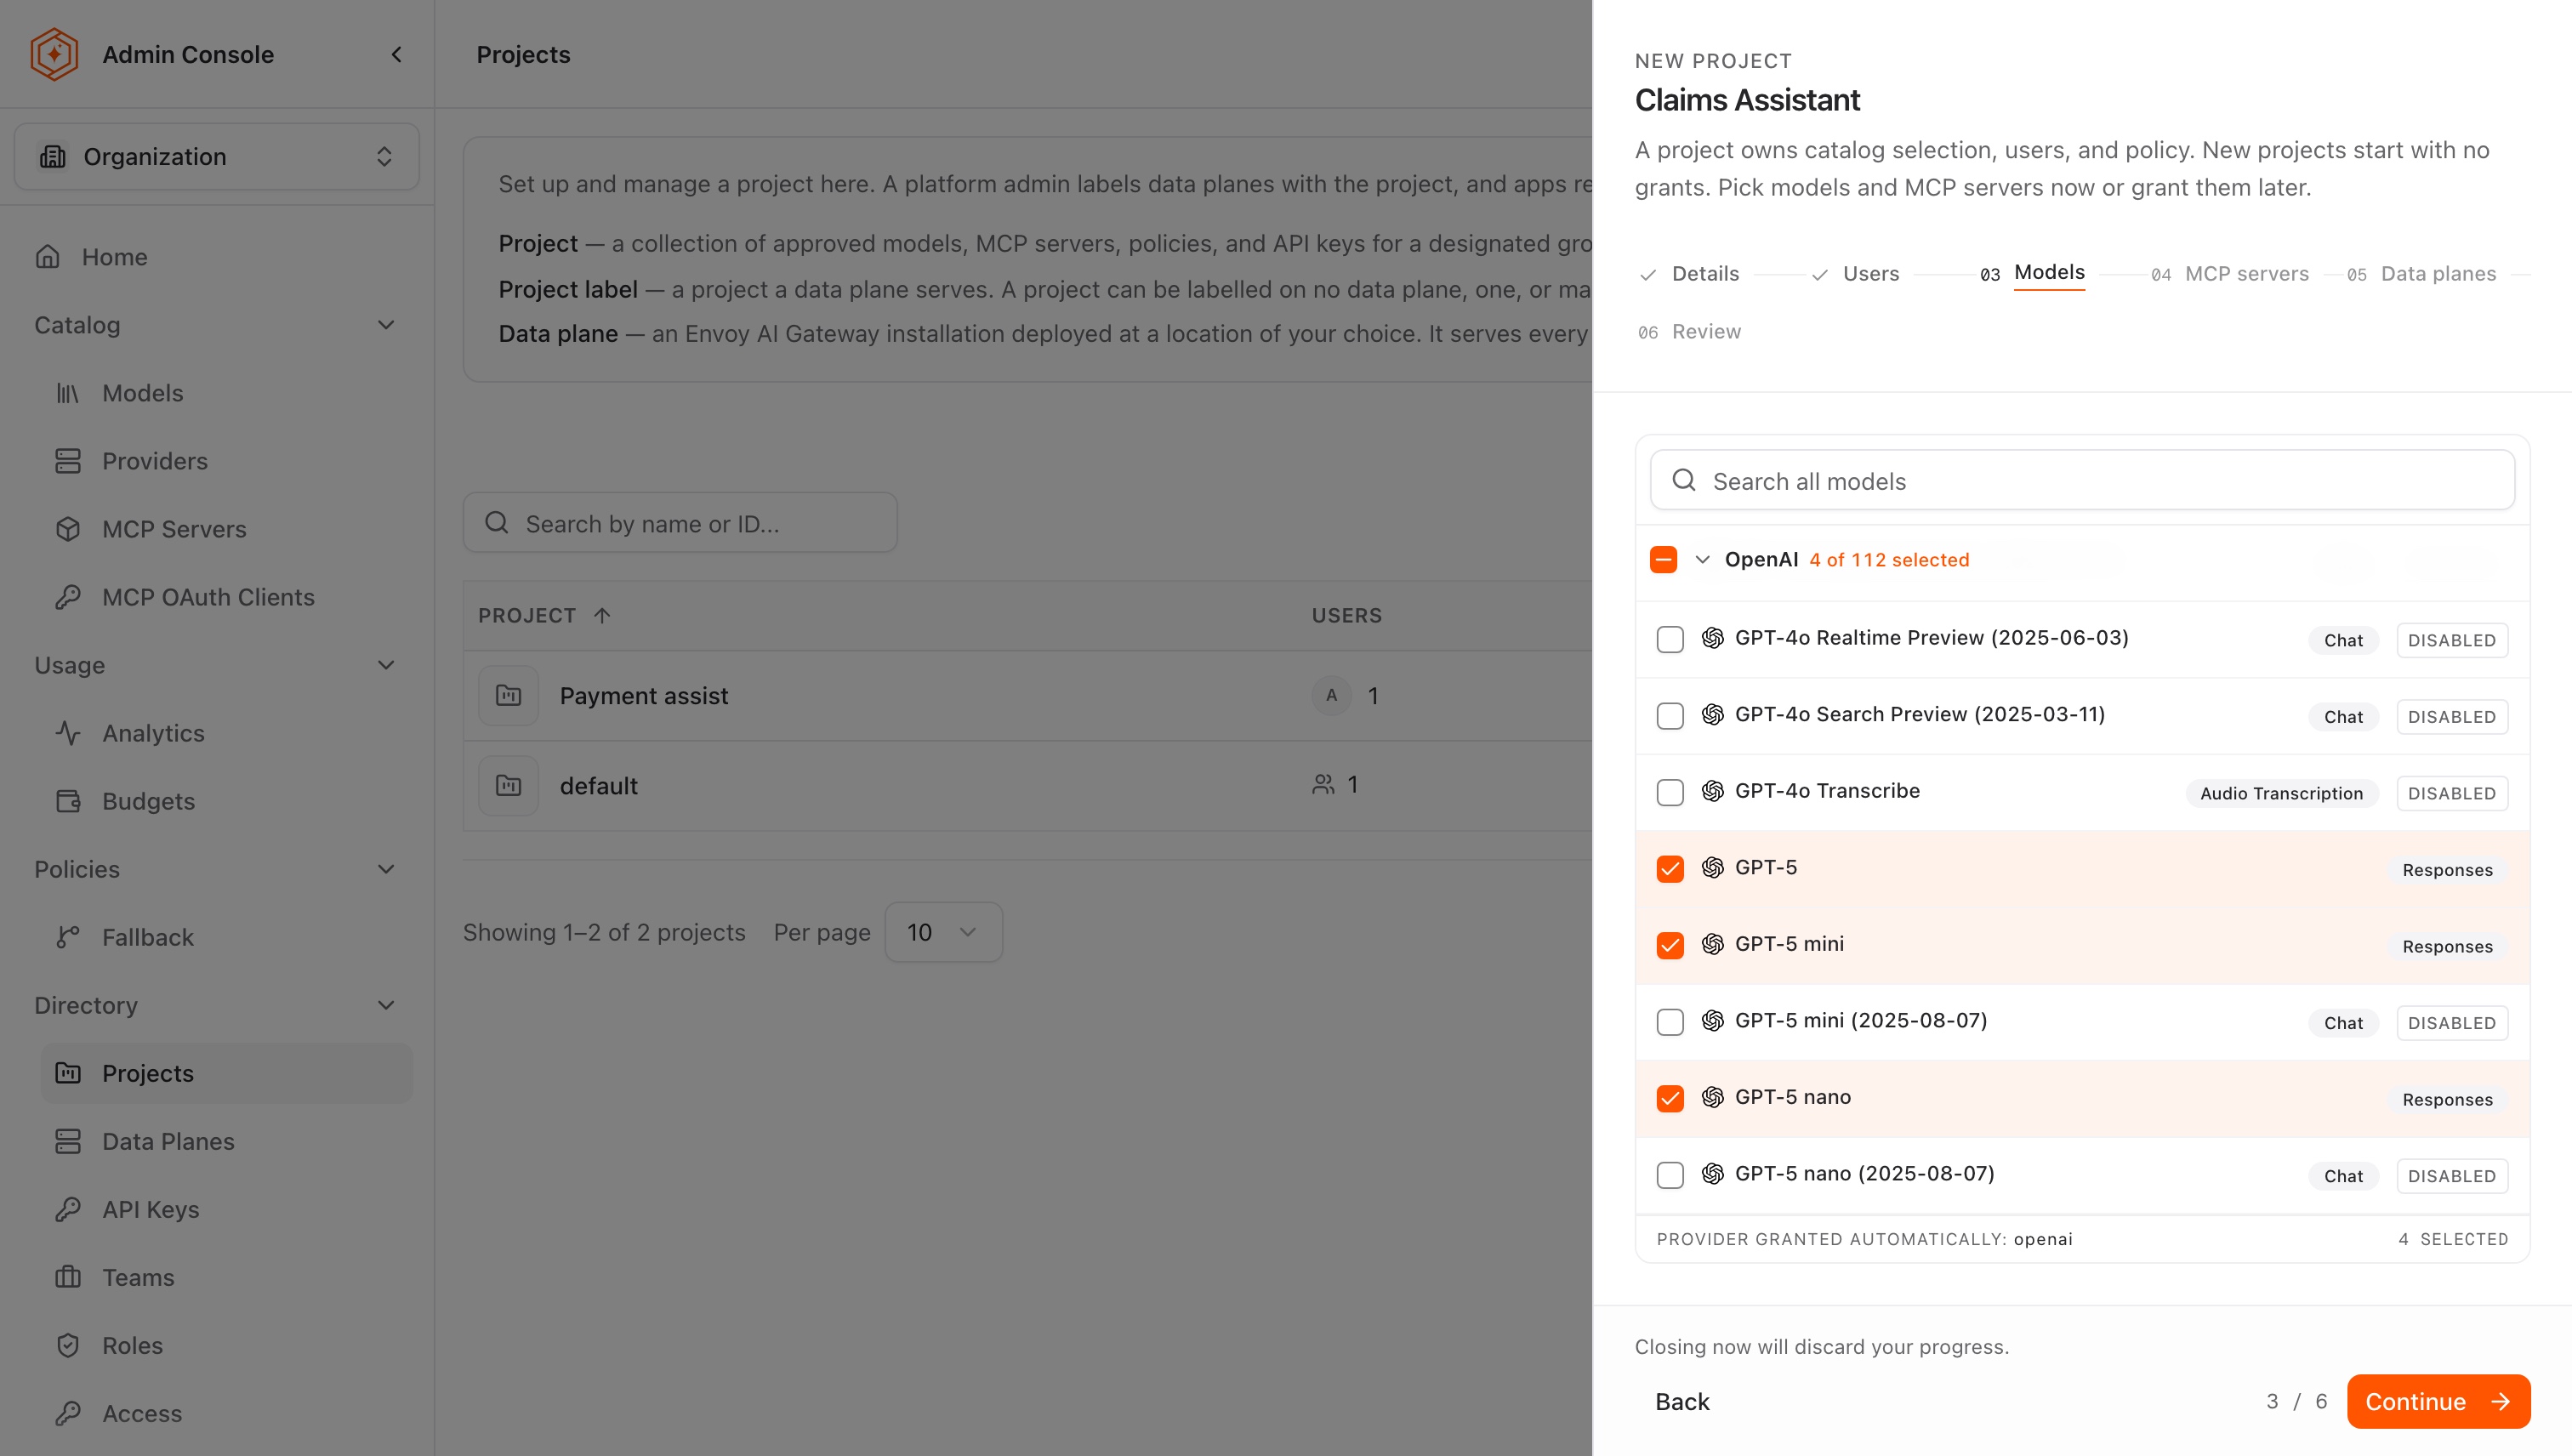The image size is (2572, 1456).
Task: Click the Admin Console hexagon logo
Action: 54,54
